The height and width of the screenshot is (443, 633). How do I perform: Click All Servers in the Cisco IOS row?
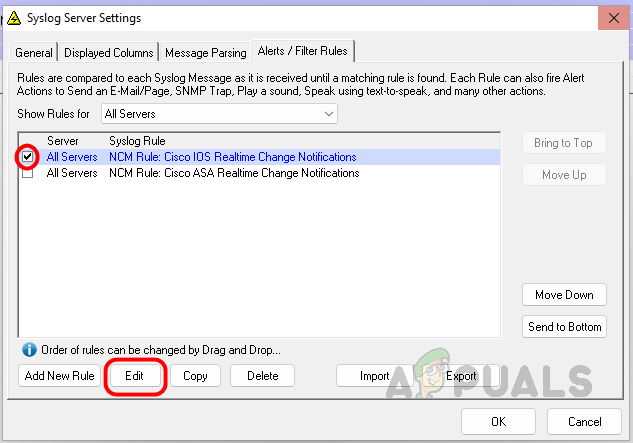click(x=72, y=157)
